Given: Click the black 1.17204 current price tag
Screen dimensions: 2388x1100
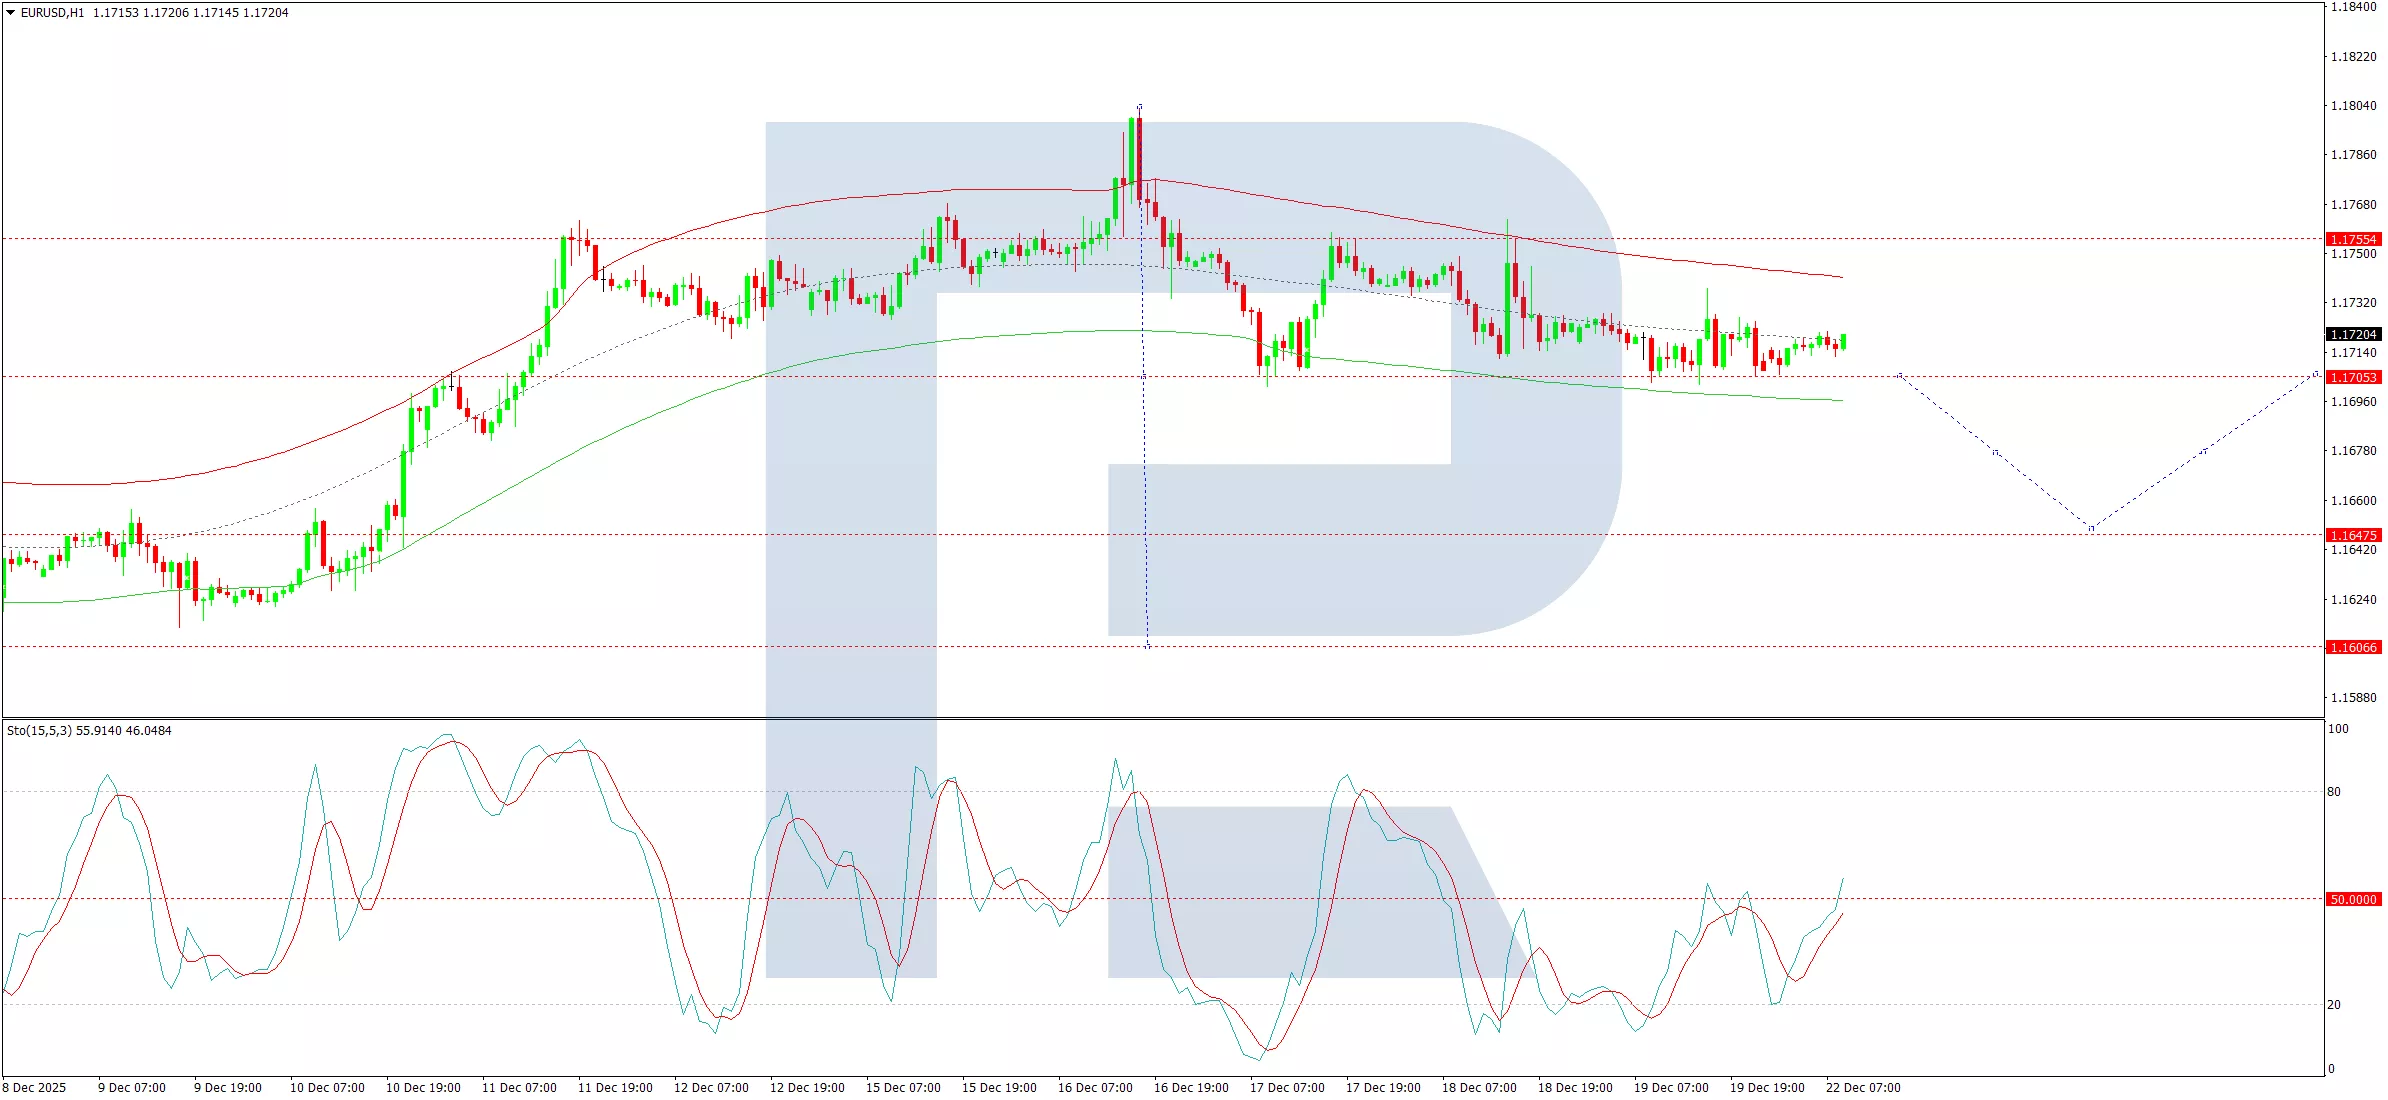Looking at the screenshot, I should tap(2353, 335).
